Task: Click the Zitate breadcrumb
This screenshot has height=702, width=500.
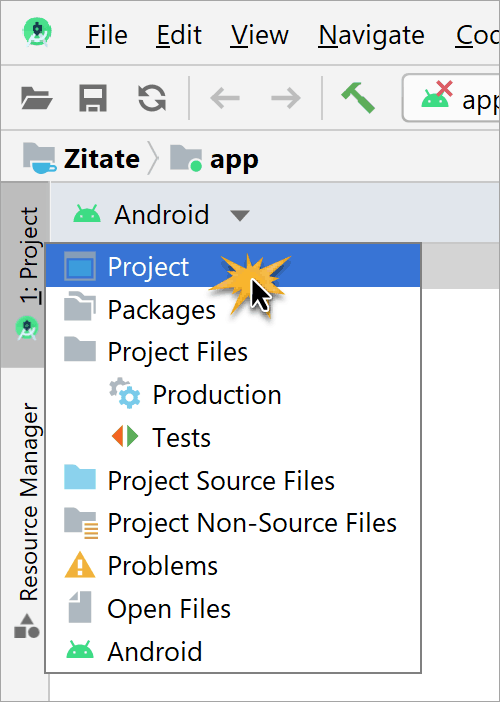Action: (102, 159)
